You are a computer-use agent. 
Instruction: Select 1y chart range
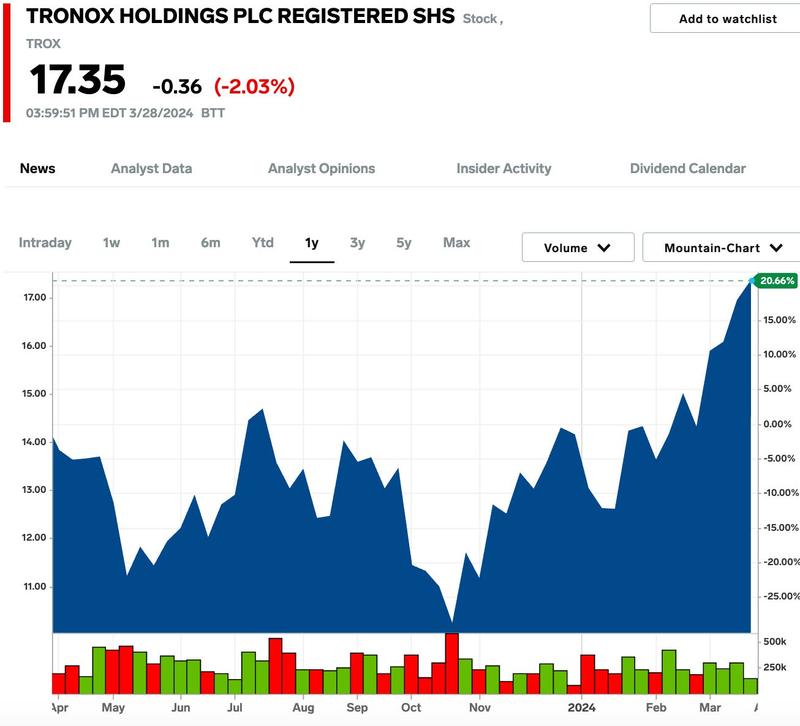pyautogui.click(x=312, y=243)
